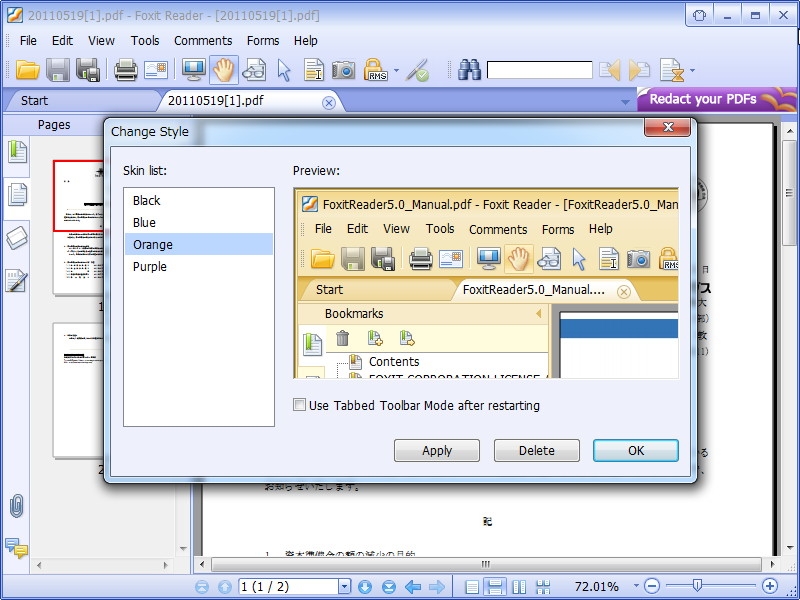This screenshot has height=600, width=800.
Task: Open the Attachments paperclip panel icon
Action: coord(16,505)
